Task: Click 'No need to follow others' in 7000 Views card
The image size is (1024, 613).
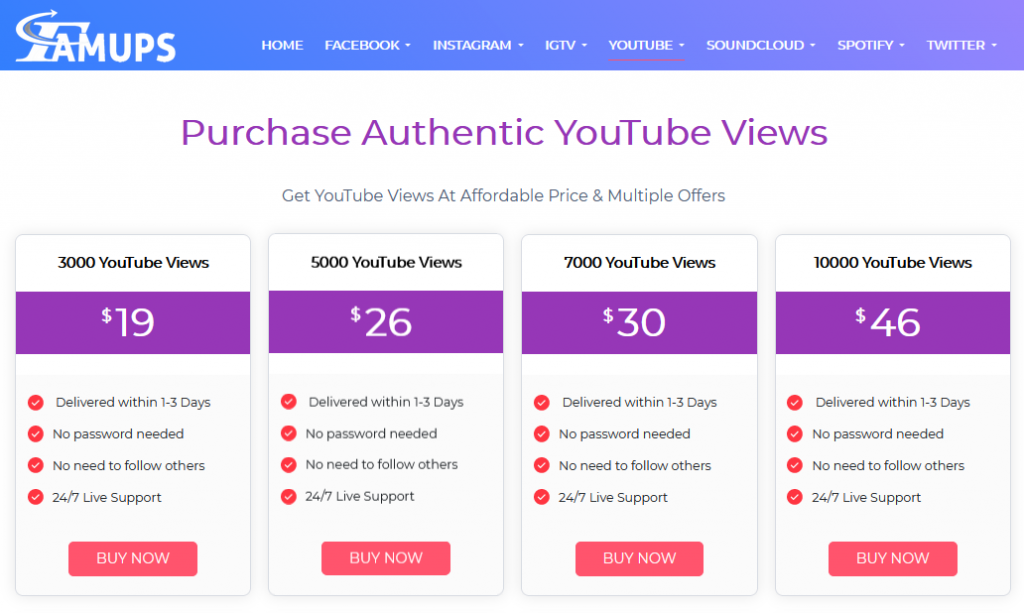Action: pos(635,465)
